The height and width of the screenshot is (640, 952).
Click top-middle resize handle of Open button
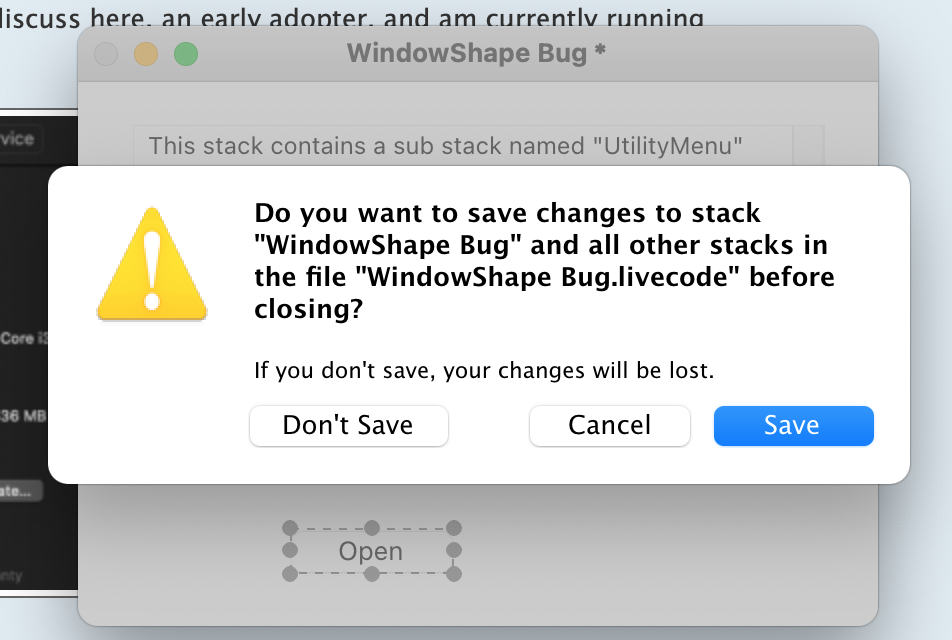[371, 528]
